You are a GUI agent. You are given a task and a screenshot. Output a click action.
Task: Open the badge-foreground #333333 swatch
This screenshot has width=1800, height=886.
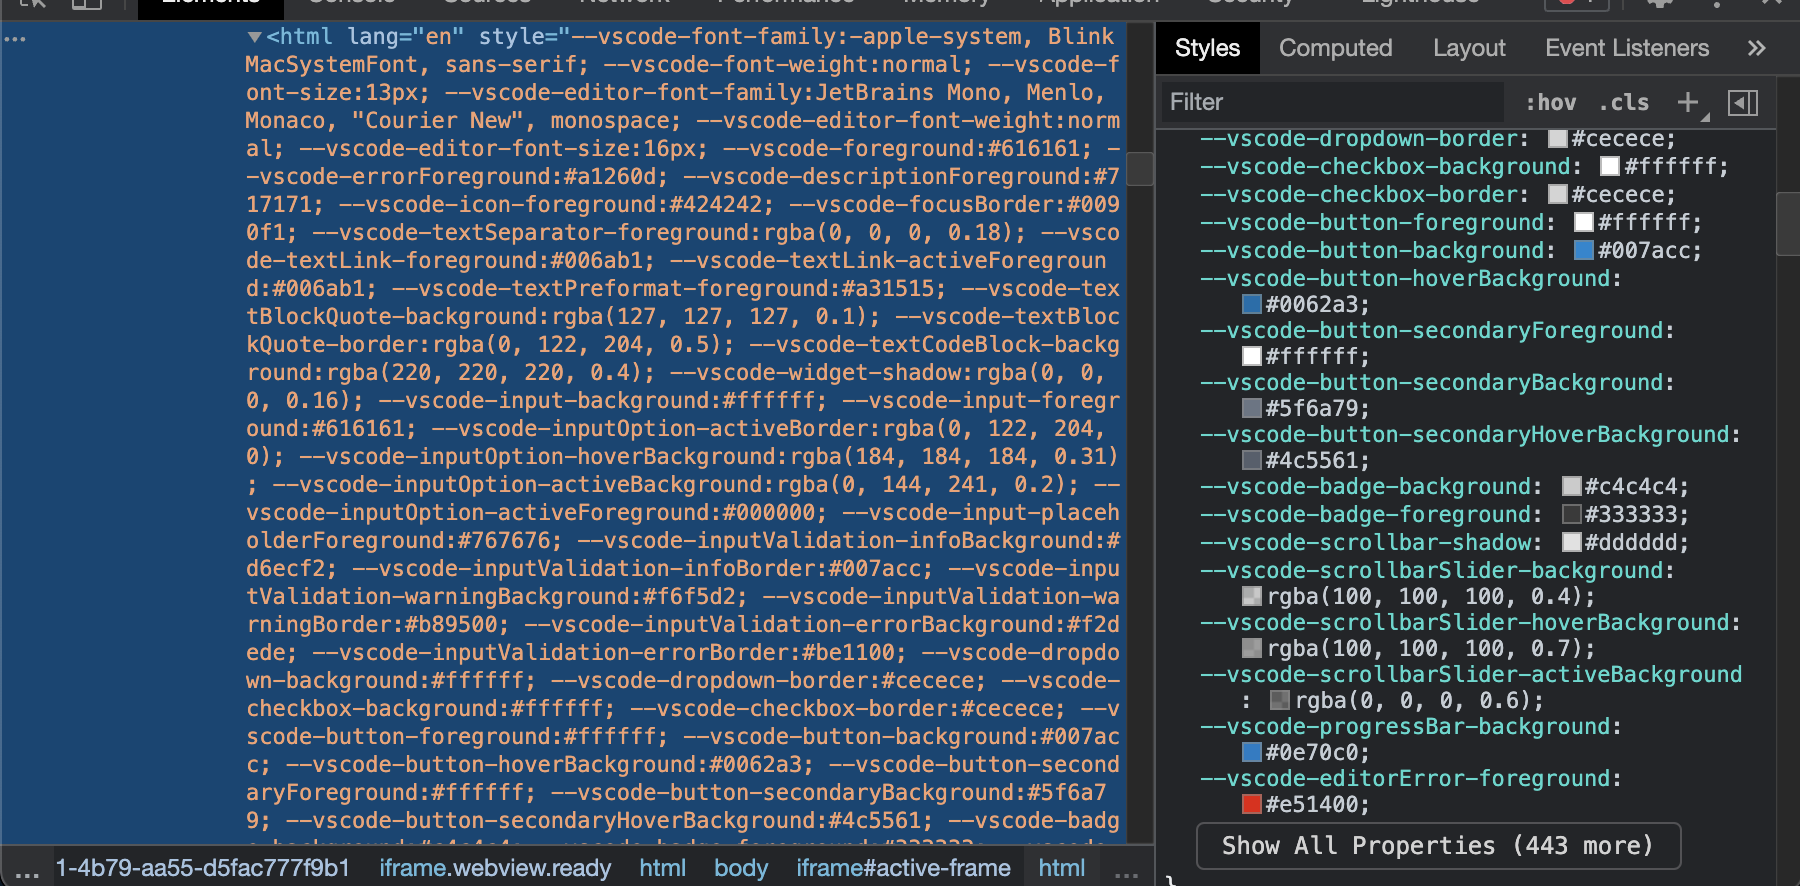1572,515
